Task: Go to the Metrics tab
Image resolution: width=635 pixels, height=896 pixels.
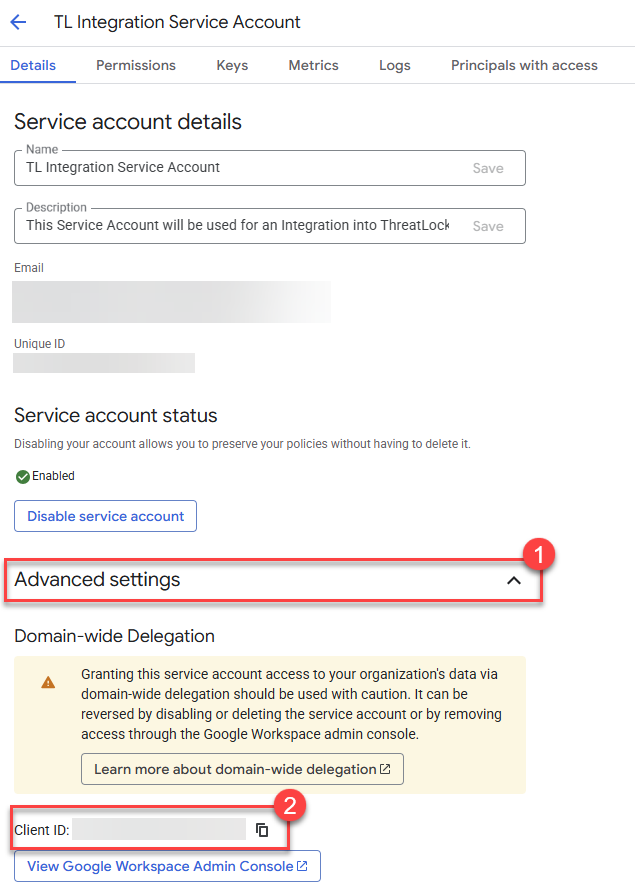Action: [313, 65]
